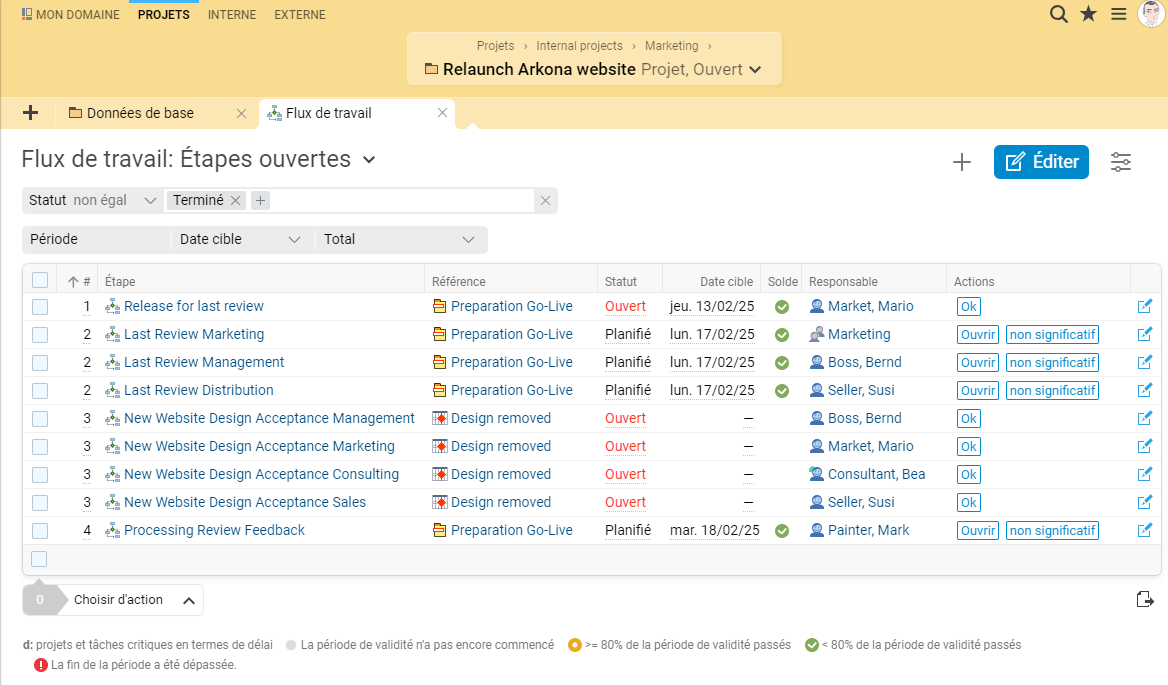Viewport: 1168px width, 685px height.
Task: Sort by the Date cible column header
Action: pyautogui.click(x=726, y=281)
